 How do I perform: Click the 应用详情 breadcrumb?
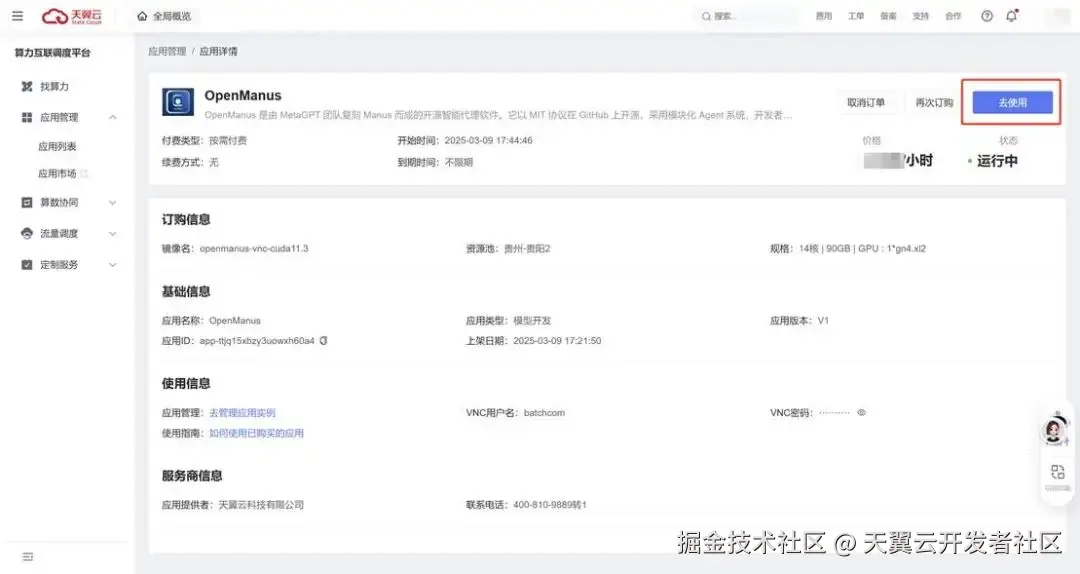[218, 51]
